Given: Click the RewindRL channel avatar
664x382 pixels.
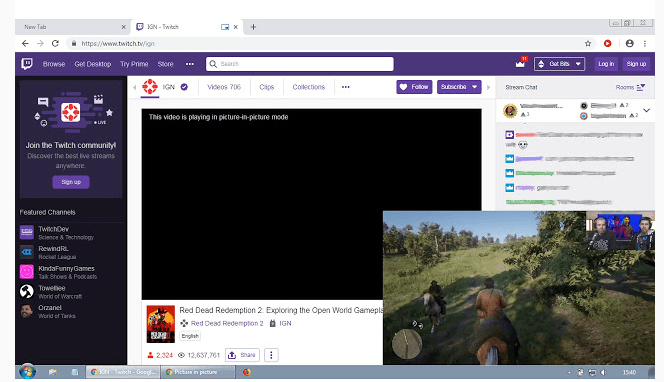Looking at the screenshot, I should click(27, 252).
